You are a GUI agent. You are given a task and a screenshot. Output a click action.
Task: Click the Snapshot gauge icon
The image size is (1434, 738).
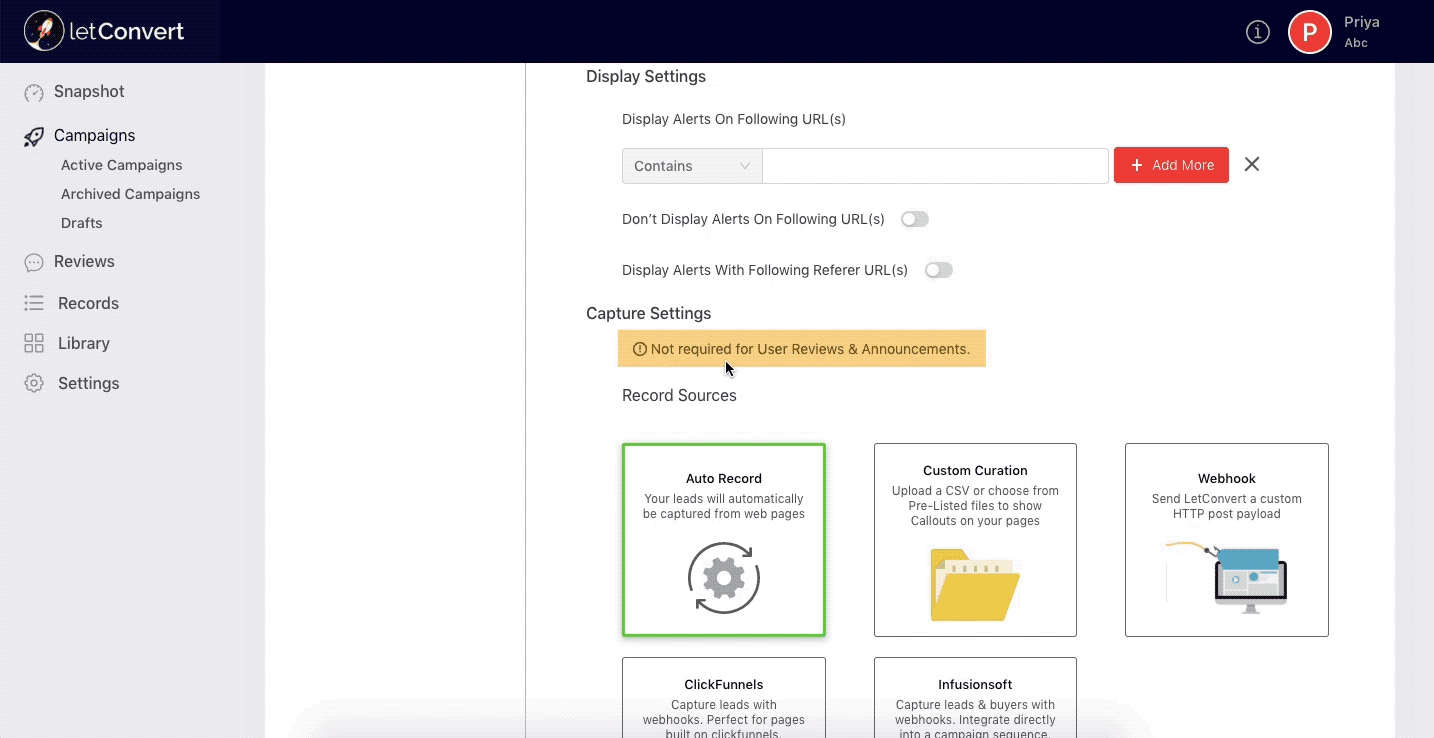(x=34, y=92)
